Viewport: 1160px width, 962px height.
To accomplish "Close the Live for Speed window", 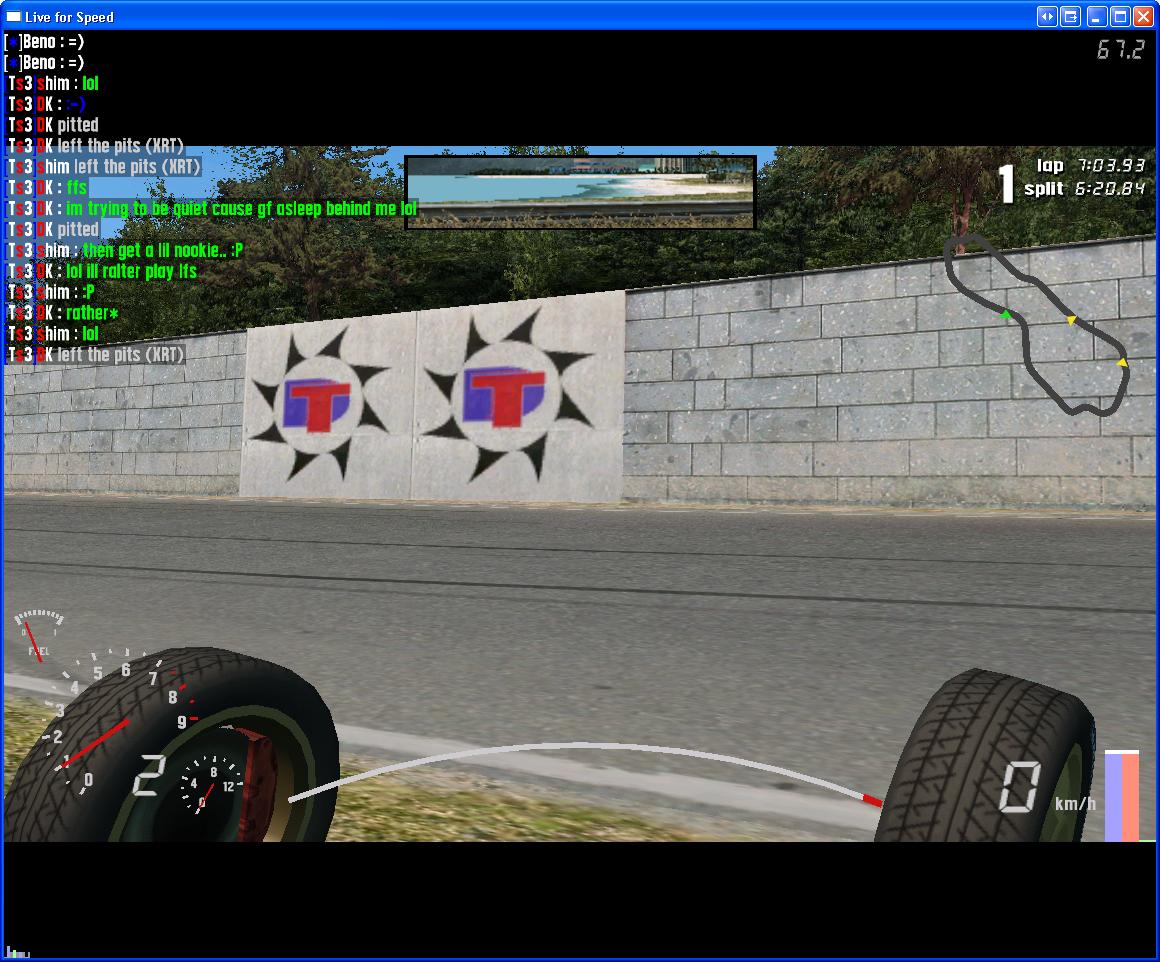I will click(1144, 16).
